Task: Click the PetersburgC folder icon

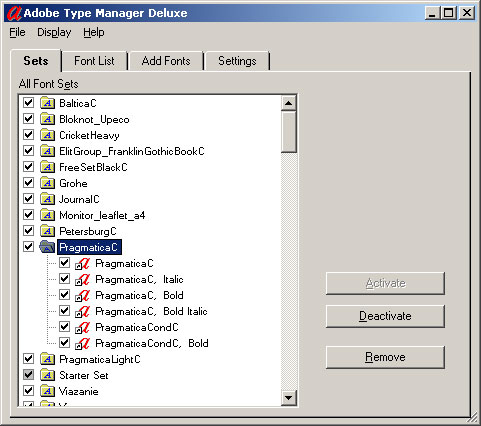Action: point(47,231)
